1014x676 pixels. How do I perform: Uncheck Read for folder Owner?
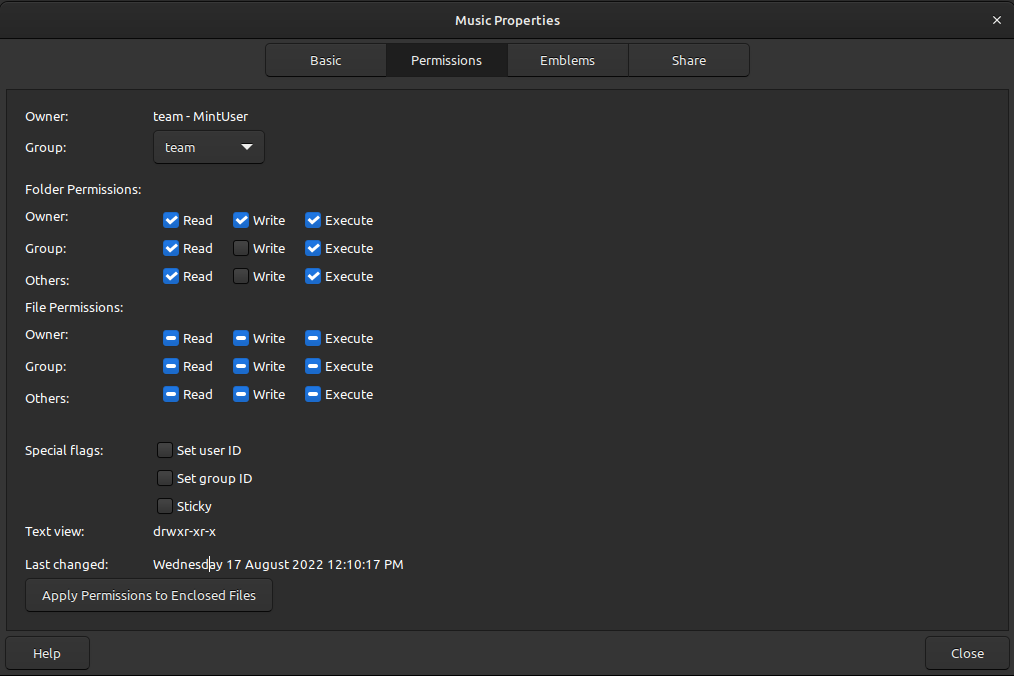tap(171, 220)
